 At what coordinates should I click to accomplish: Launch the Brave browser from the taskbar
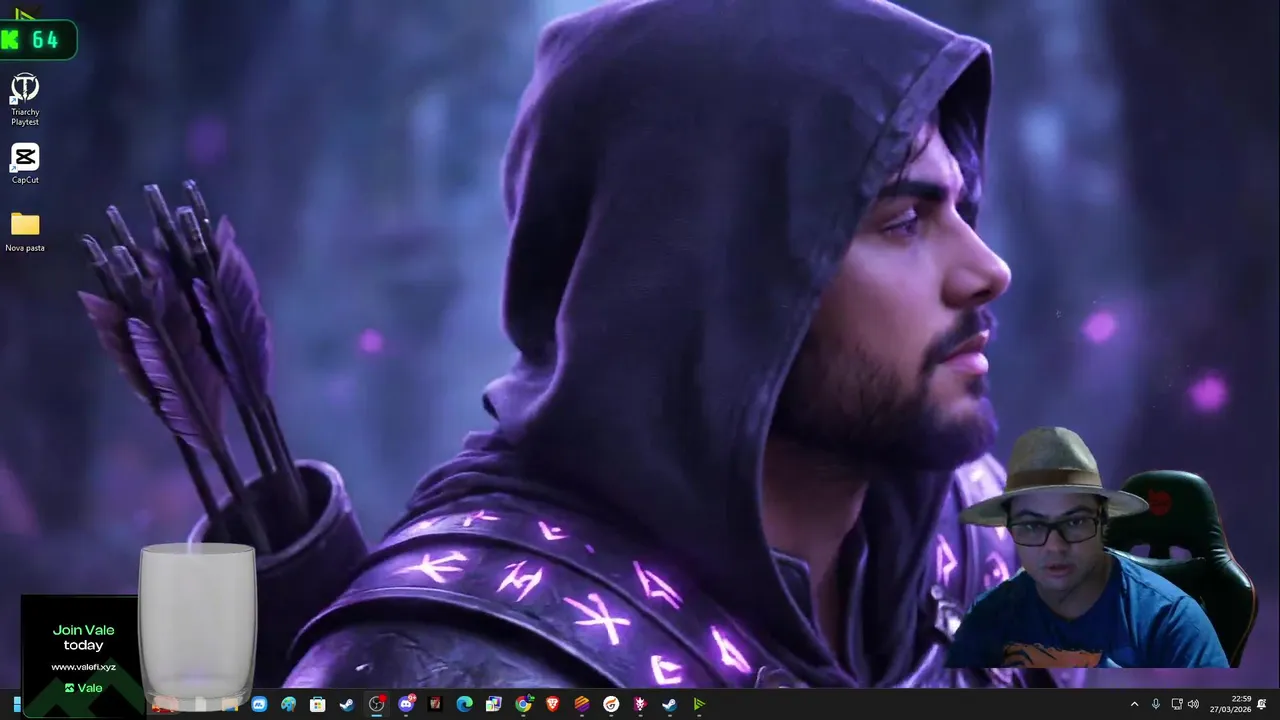552,704
